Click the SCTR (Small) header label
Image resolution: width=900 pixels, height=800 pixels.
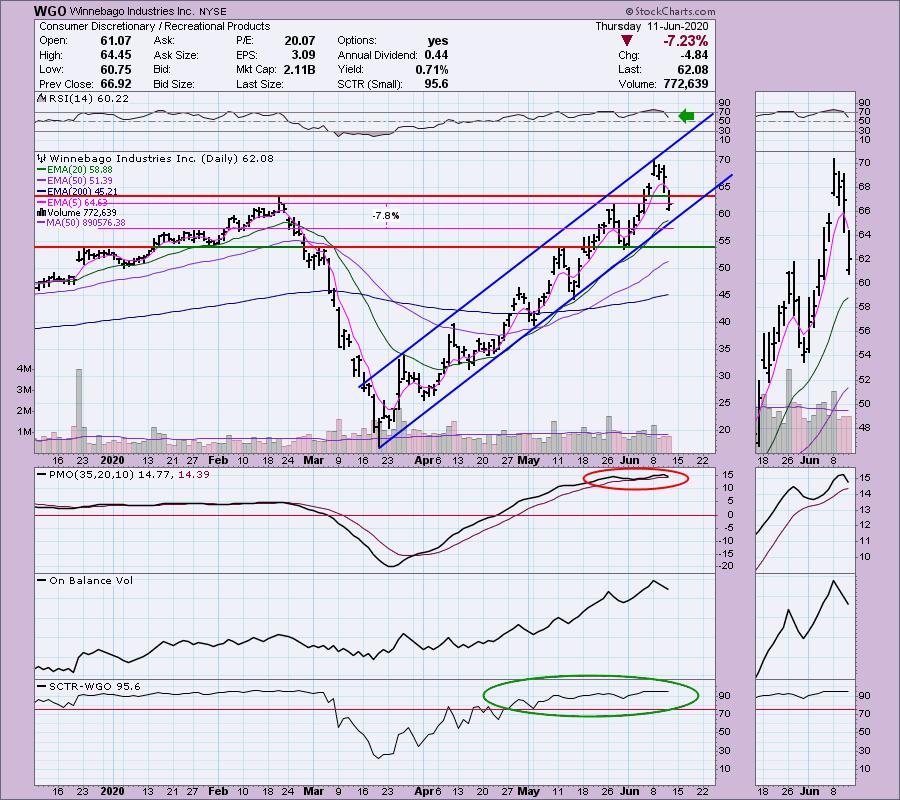370,84
